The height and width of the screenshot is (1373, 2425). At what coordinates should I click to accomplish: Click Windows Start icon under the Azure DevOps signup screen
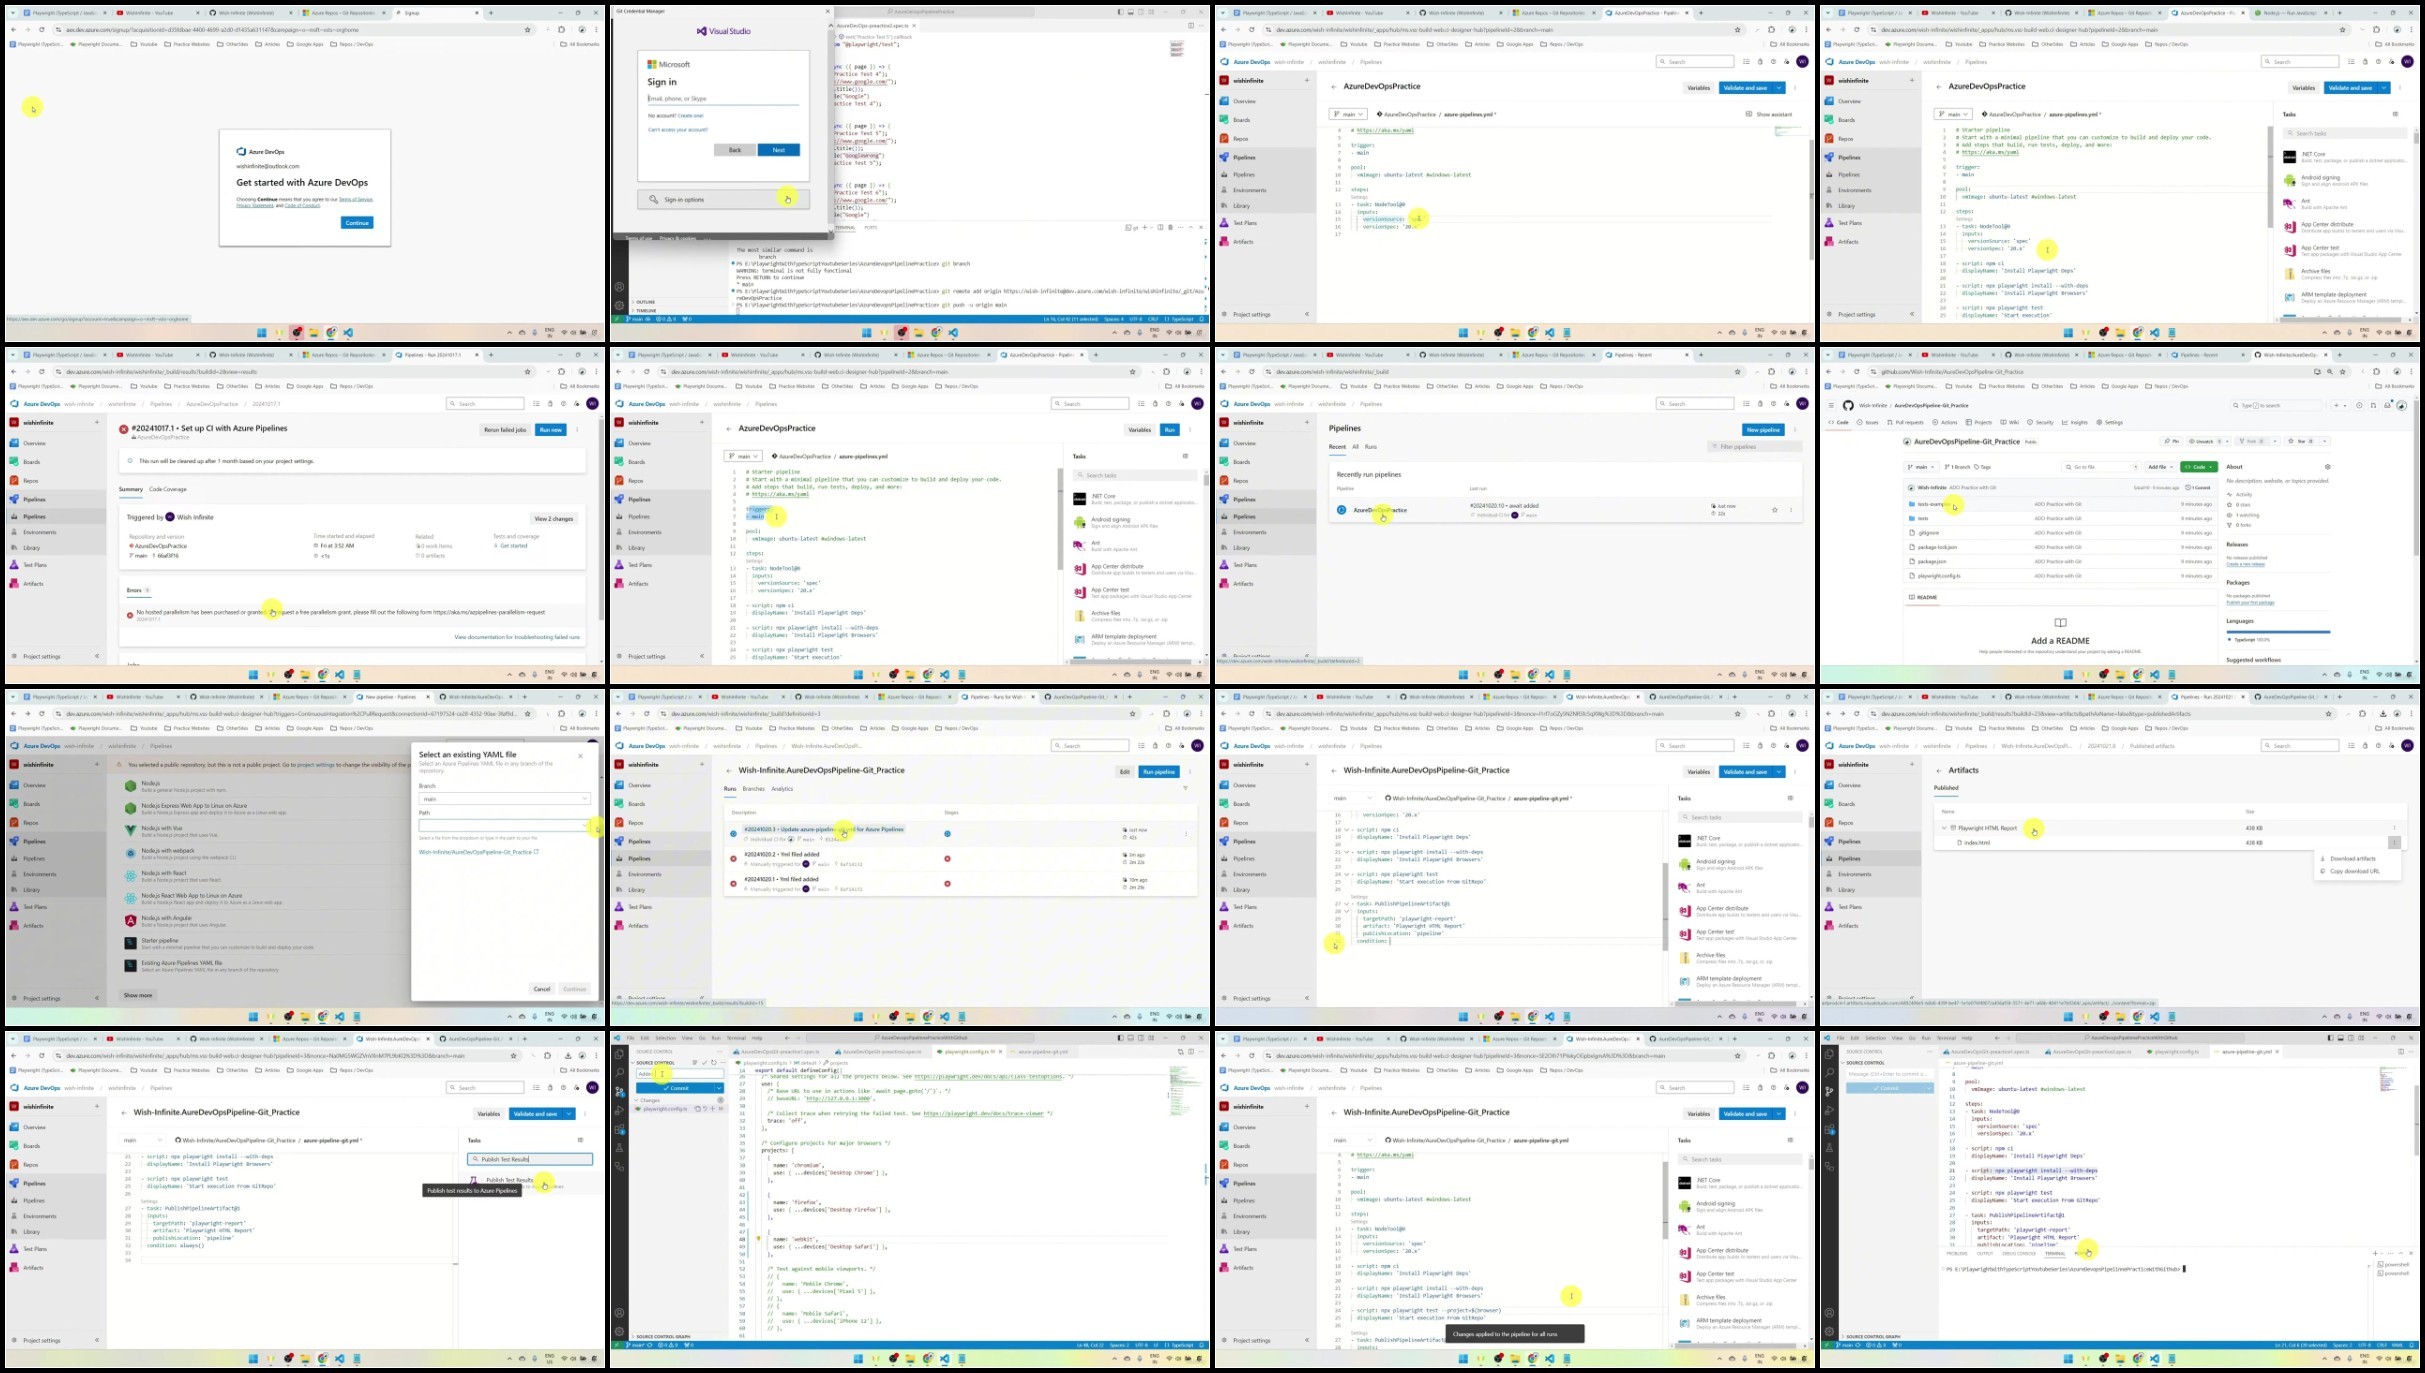click(262, 333)
